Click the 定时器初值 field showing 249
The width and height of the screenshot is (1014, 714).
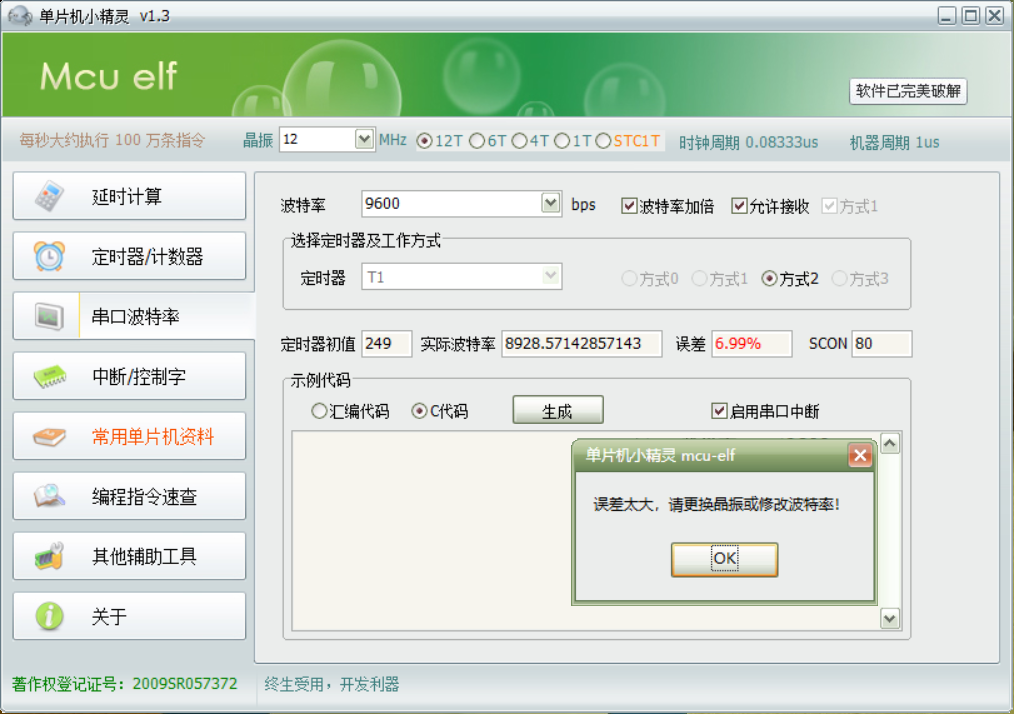tap(387, 343)
